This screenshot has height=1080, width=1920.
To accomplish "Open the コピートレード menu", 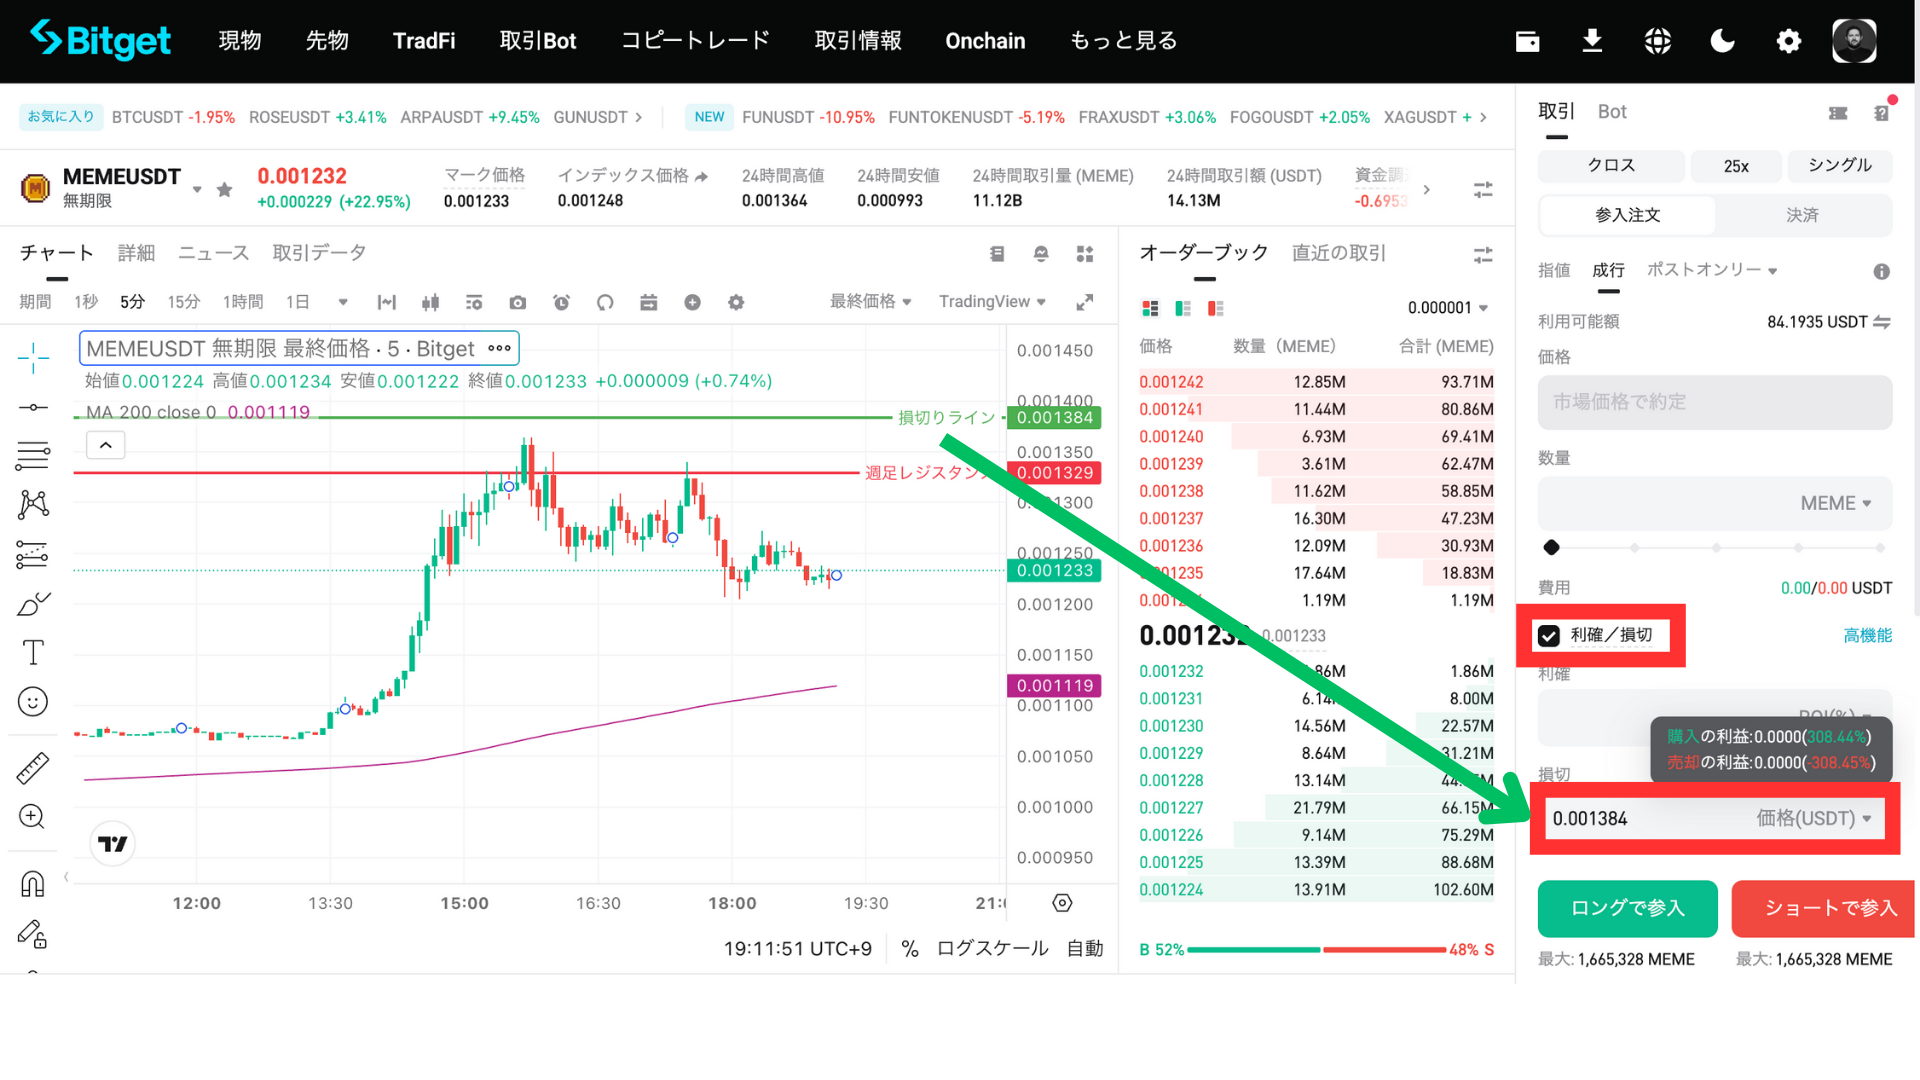I will click(x=695, y=41).
